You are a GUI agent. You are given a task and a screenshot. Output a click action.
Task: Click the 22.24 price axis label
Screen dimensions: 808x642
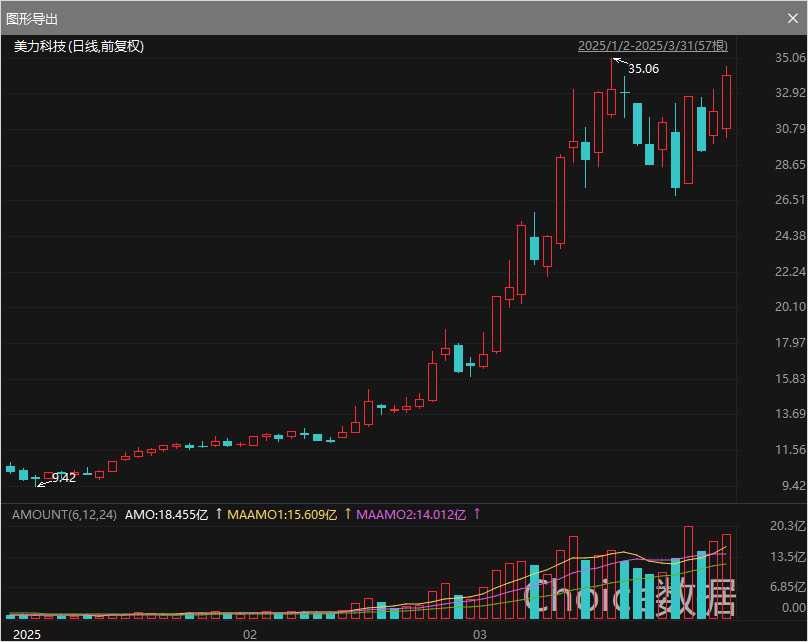click(790, 272)
